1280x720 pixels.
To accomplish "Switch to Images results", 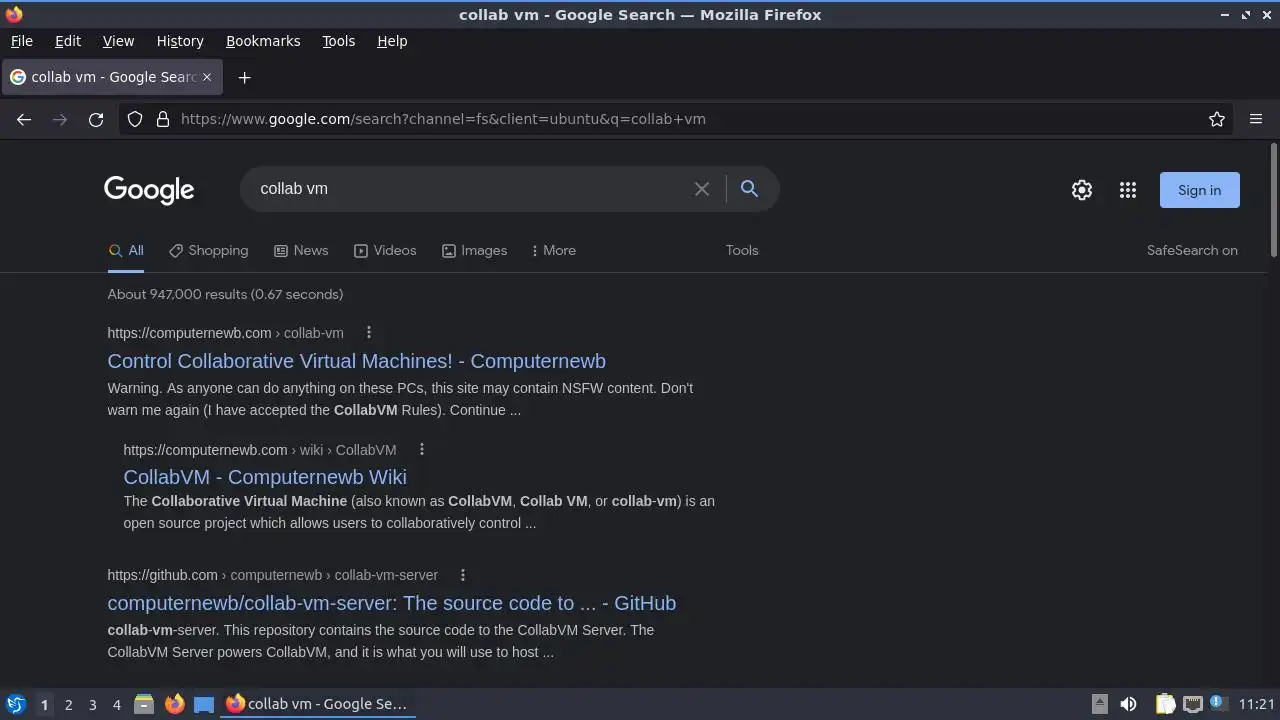I will click(x=474, y=251).
